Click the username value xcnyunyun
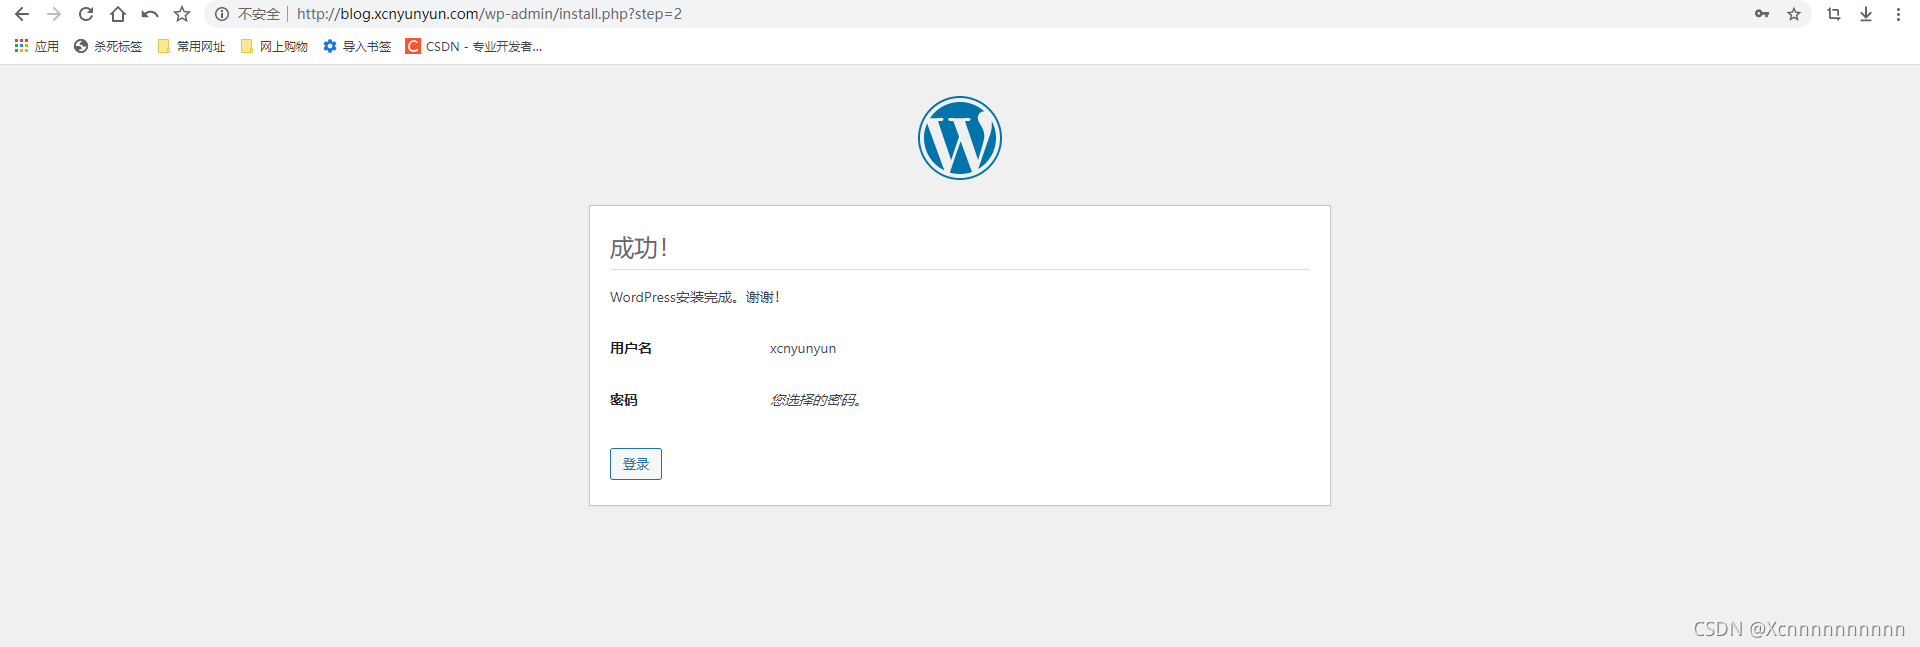This screenshot has height=647, width=1920. 803,349
